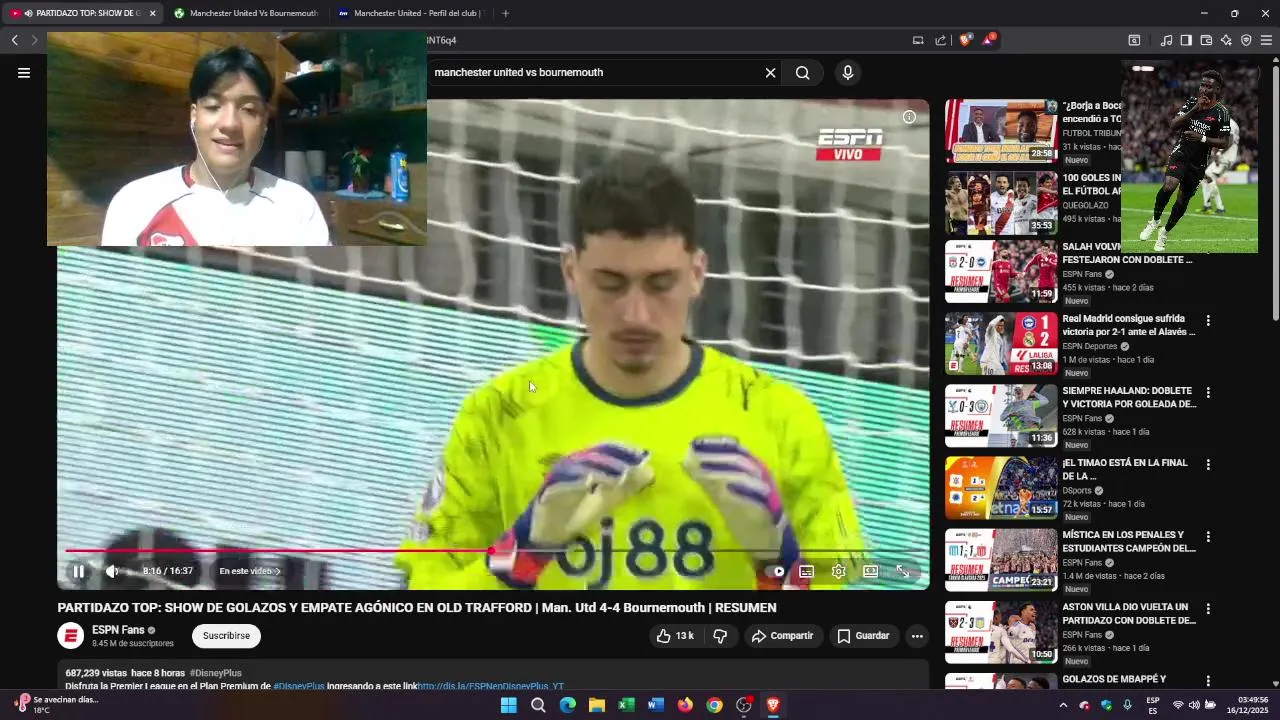Switch to theater mode view
This screenshot has height=720, width=1280.
871,571
